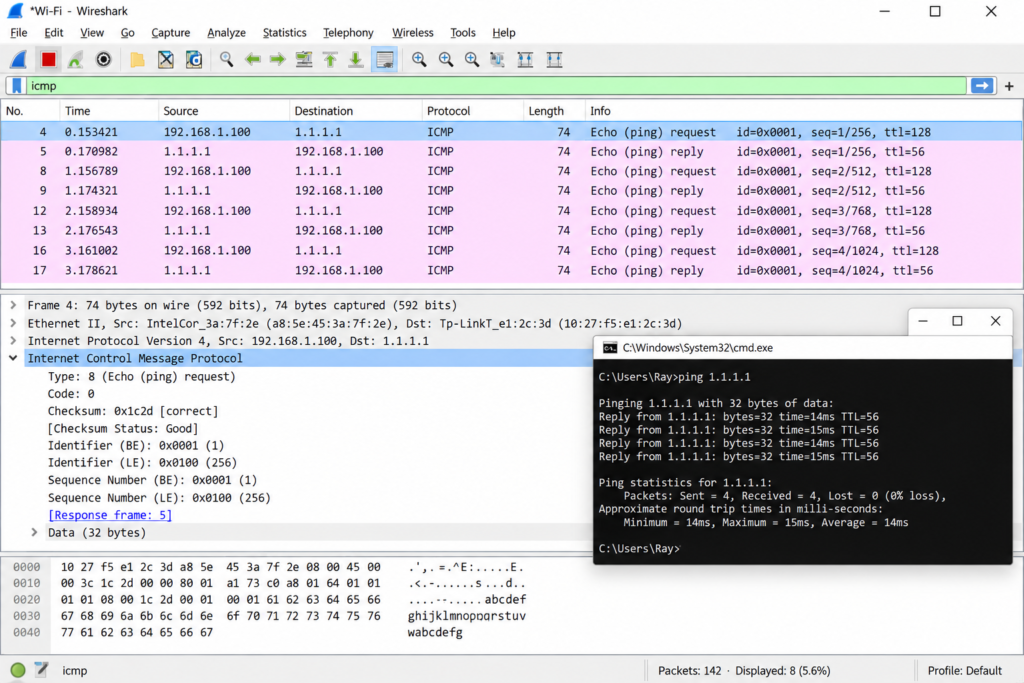Click second-to-last toolbar column icon

coord(525,60)
